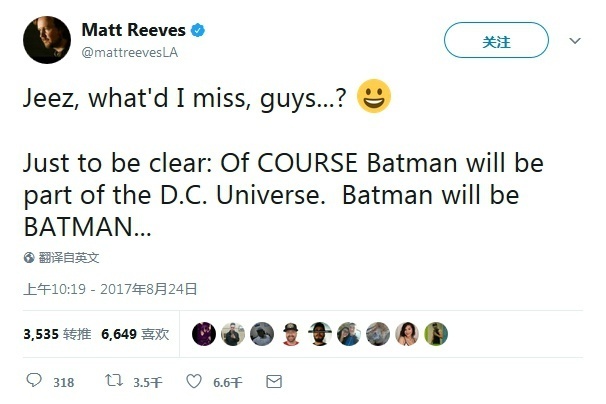Select the liker avatar with red cap
This screenshot has width=606, height=404.
(x=290, y=334)
